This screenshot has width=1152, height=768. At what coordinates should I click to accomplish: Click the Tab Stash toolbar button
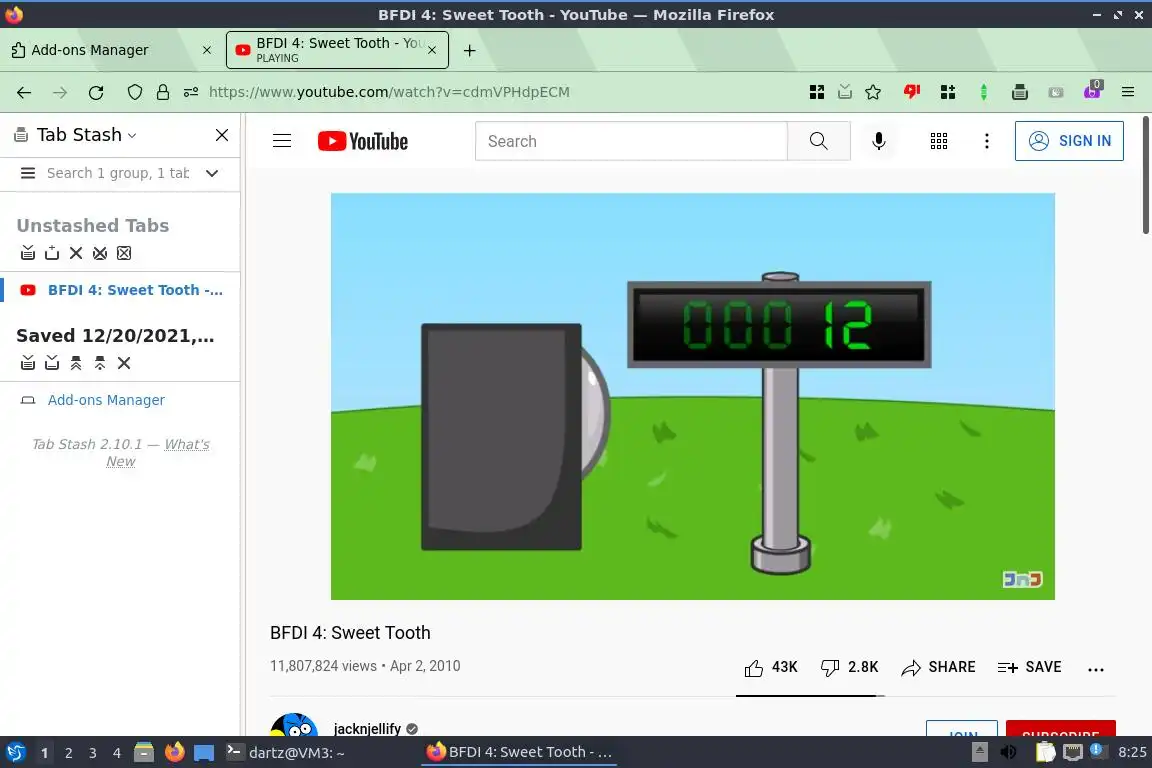pyautogui.click(x=1020, y=92)
